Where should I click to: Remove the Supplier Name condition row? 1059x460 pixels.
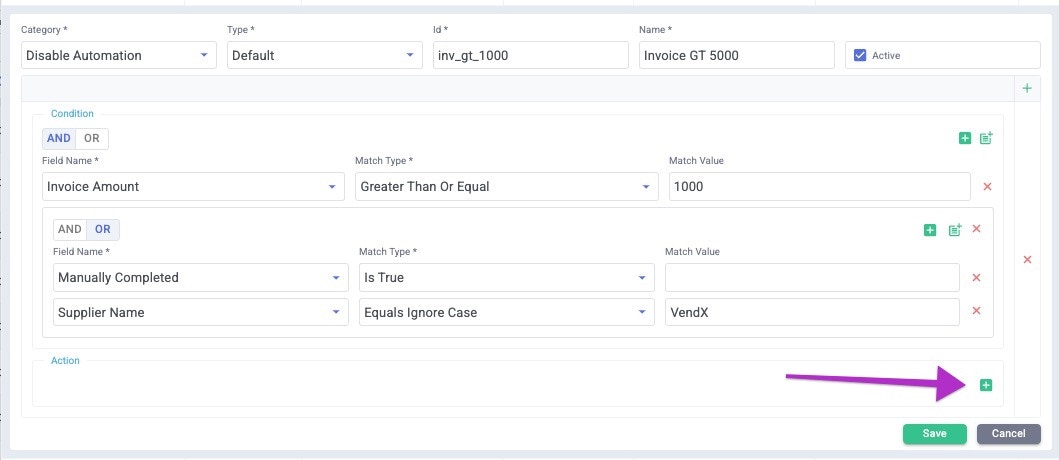tap(976, 311)
